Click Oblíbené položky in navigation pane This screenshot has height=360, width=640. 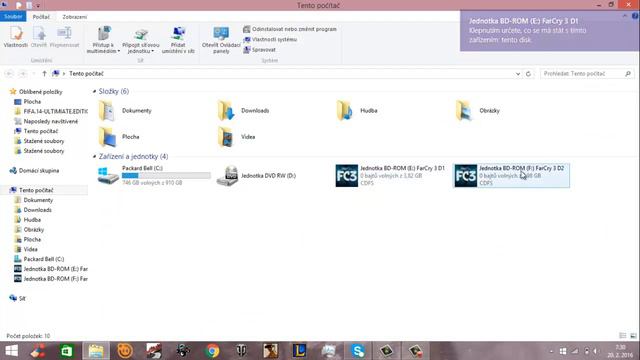tap(40, 92)
